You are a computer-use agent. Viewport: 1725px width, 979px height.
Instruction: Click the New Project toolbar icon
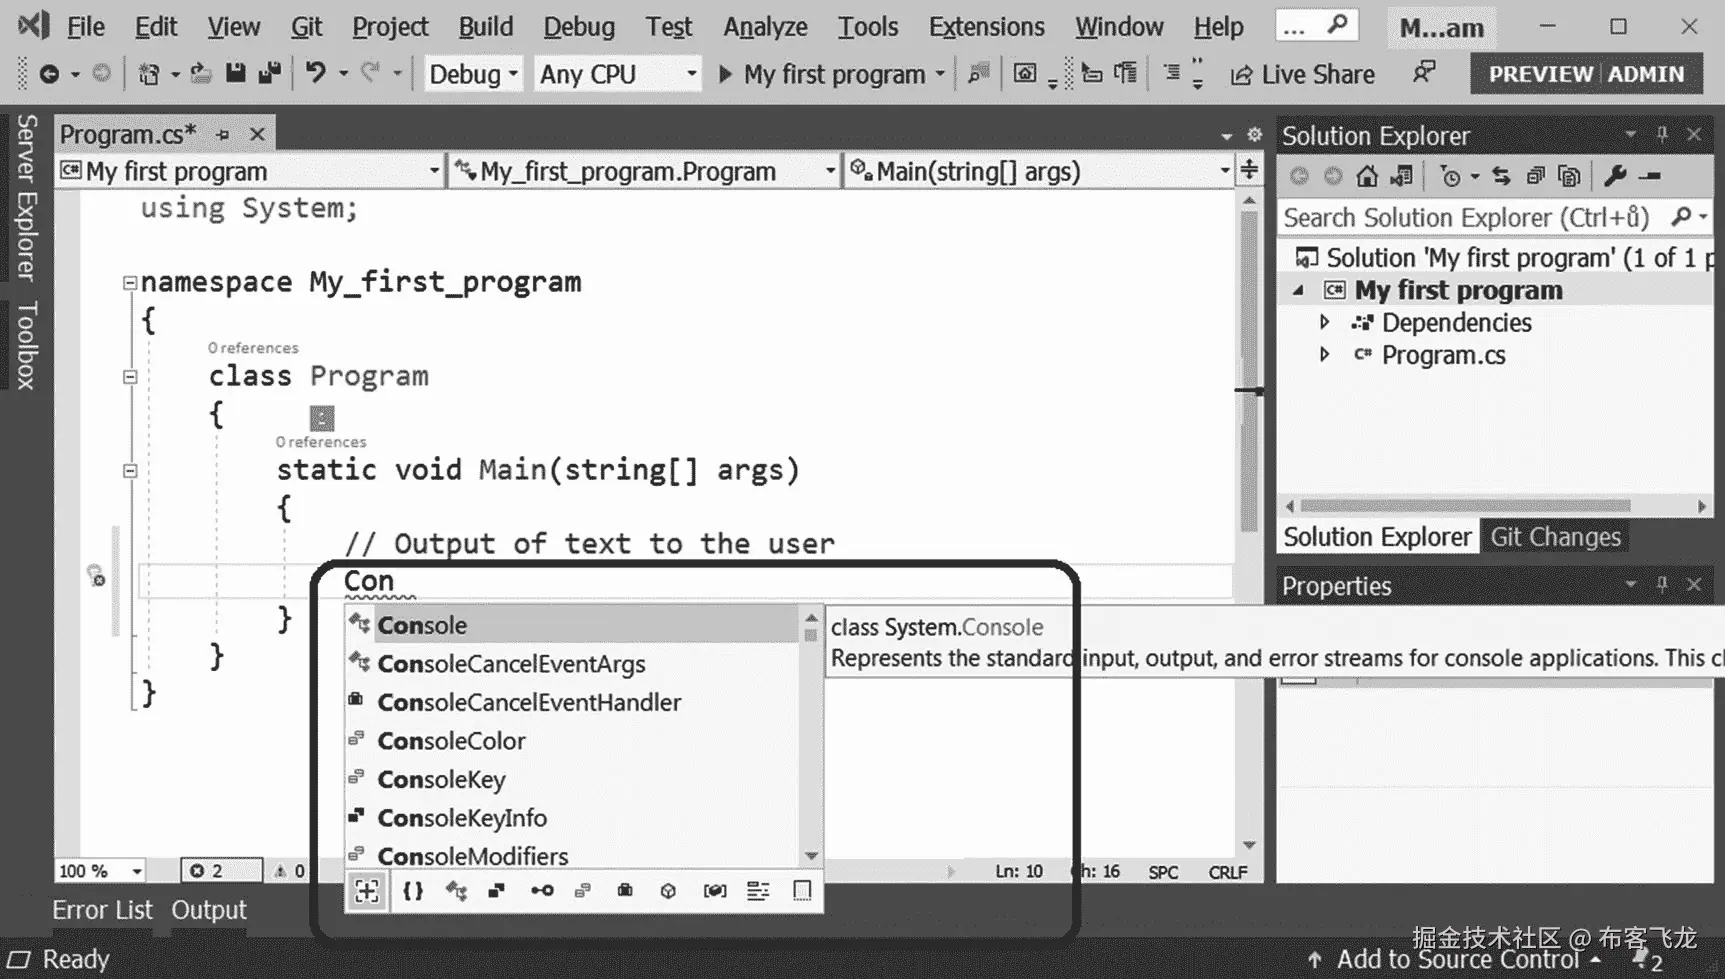[x=149, y=73]
